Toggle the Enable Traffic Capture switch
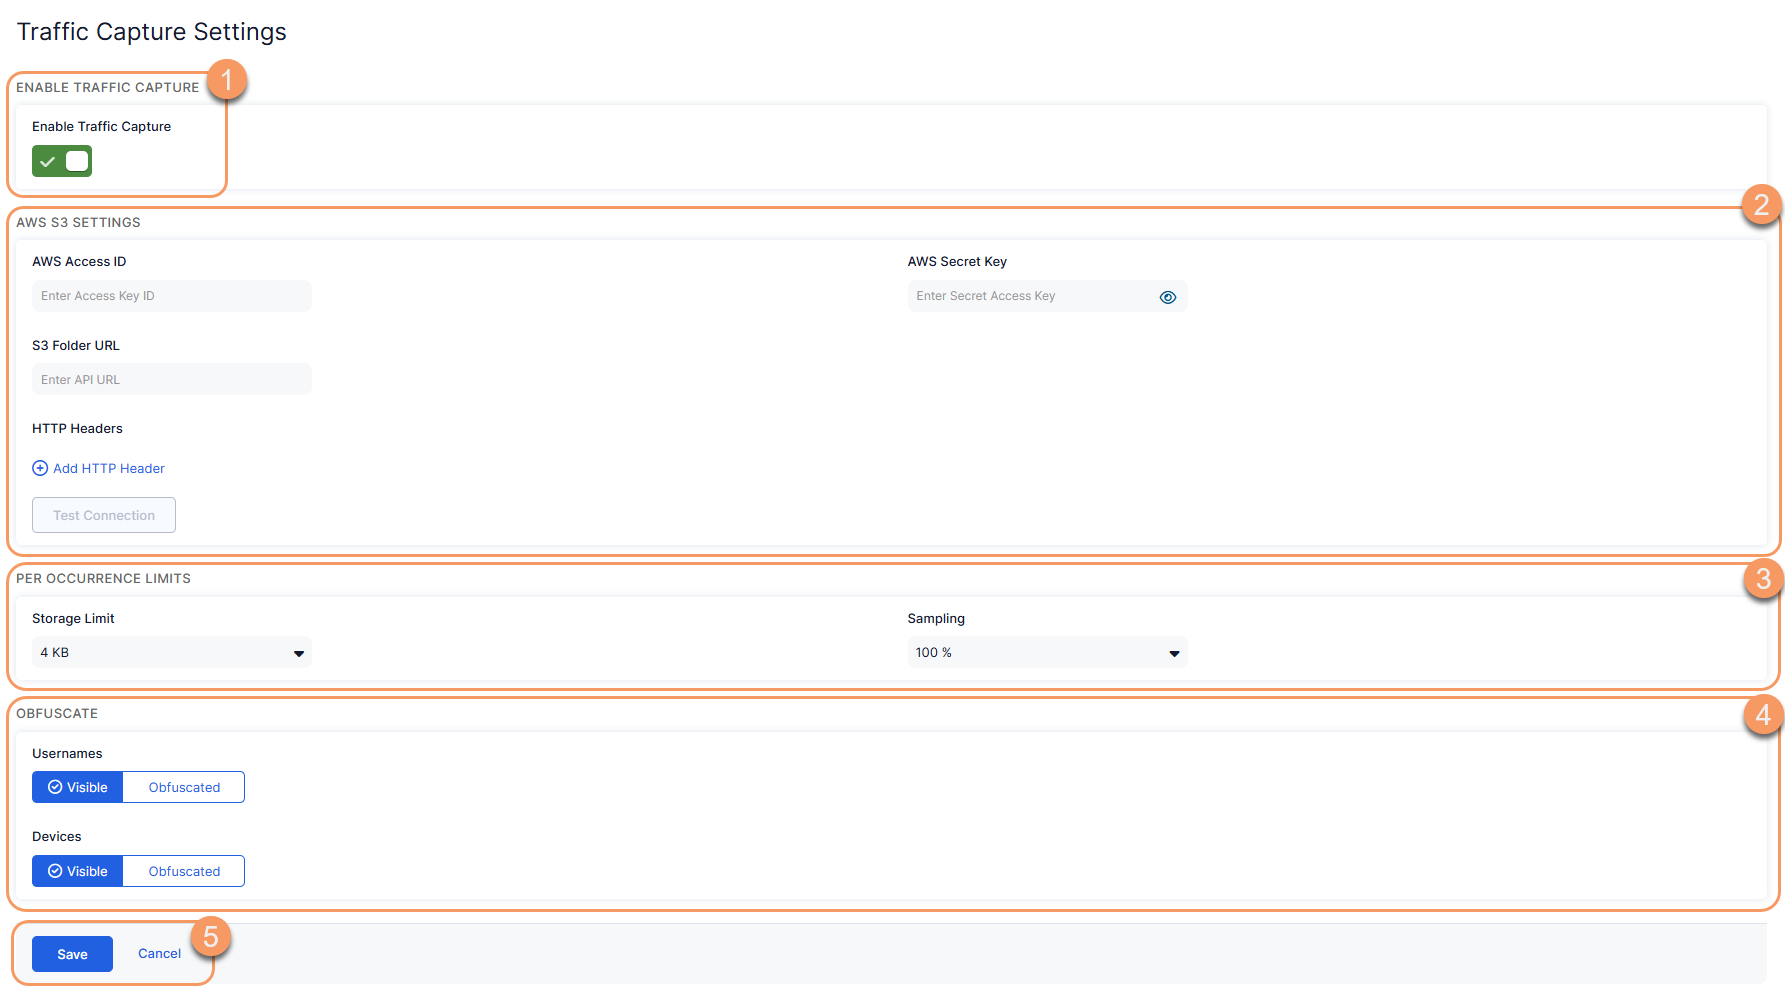The image size is (1785, 993). coord(62,161)
